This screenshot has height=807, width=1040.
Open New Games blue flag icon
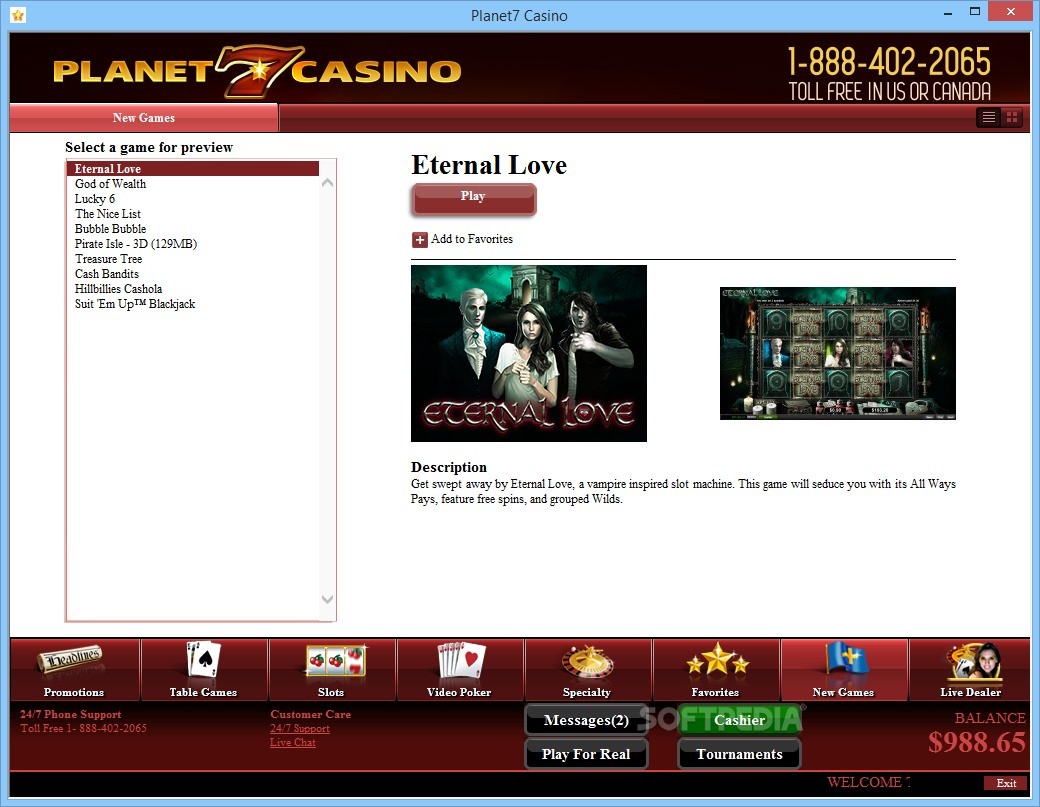click(846, 660)
